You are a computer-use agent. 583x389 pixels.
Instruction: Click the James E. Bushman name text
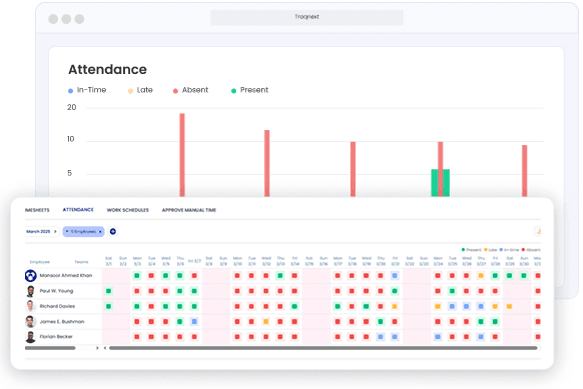62,321
